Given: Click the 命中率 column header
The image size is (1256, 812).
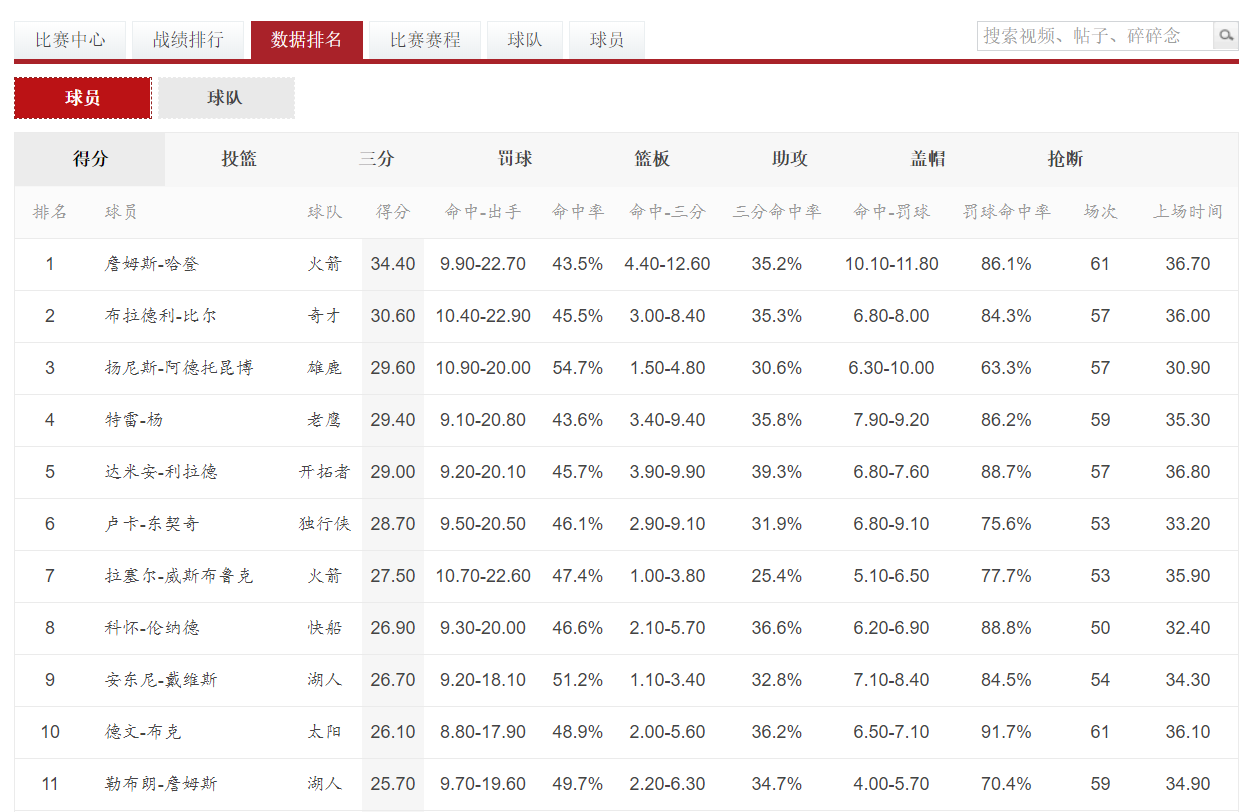Looking at the screenshot, I should 578,212.
